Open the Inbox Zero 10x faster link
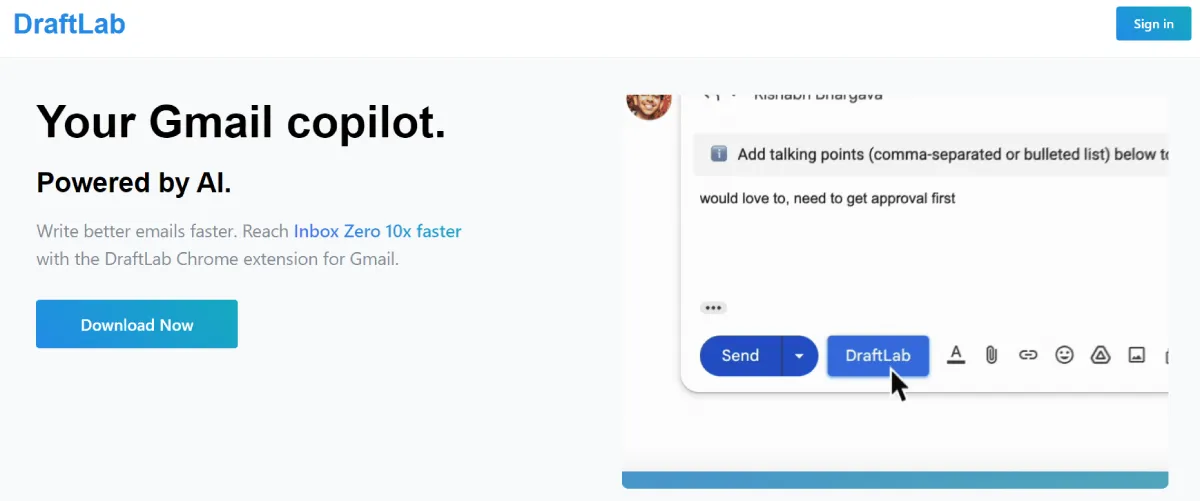This screenshot has width=1200, height=501. [377, 231]
